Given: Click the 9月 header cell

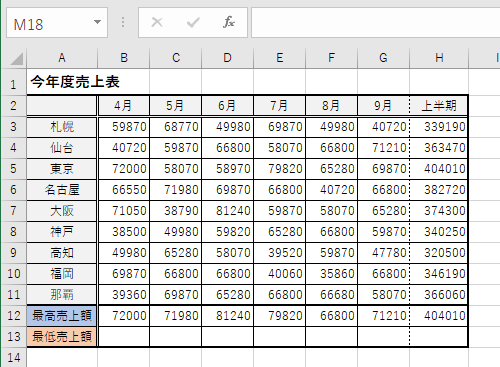Looking at the screenshot, I should coord(384,106).
